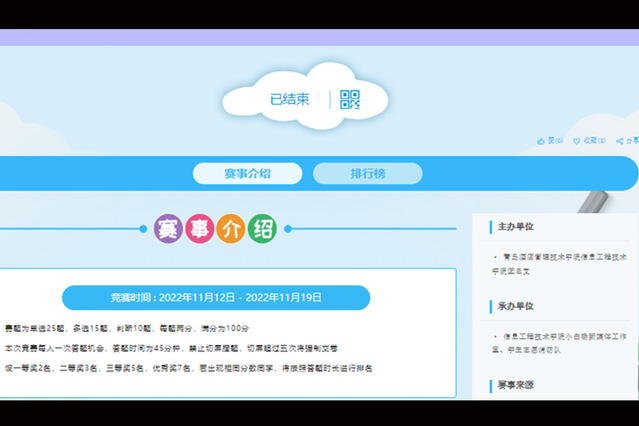Click the green 绍 circle badge
Screen dimensions: 639x426
click(x=262, y=229)
